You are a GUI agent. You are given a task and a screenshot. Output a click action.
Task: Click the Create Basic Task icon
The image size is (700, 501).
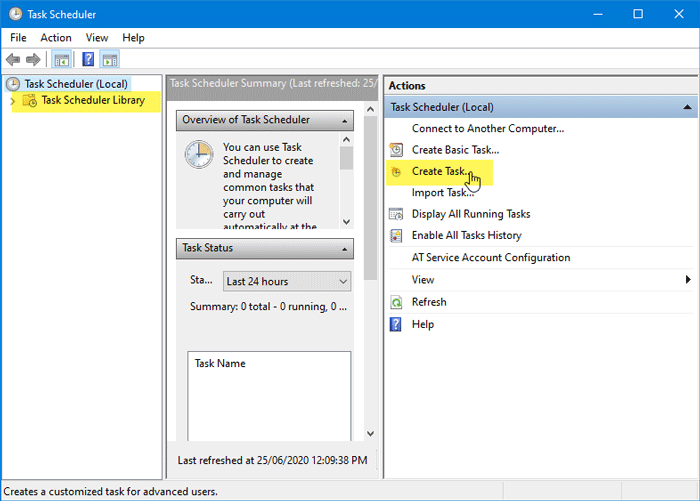point(396,150)
